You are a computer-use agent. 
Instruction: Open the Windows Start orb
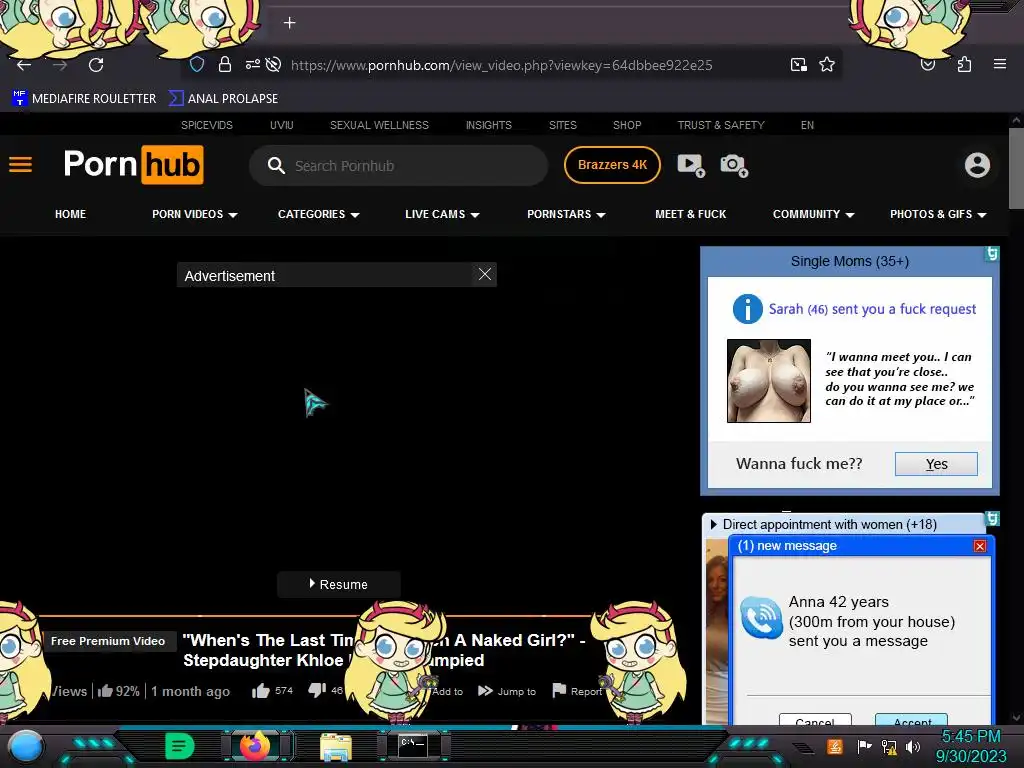point(26,746)
